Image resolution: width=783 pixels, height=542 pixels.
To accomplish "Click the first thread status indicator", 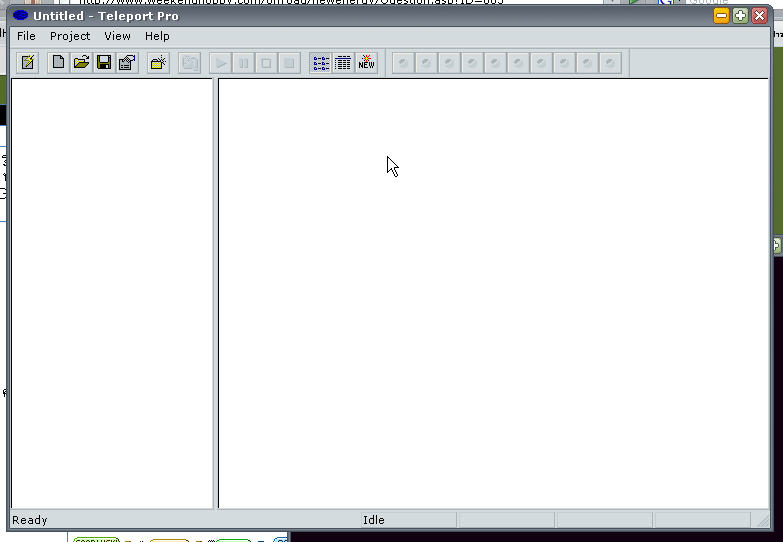I will click(x=403, y=63).
